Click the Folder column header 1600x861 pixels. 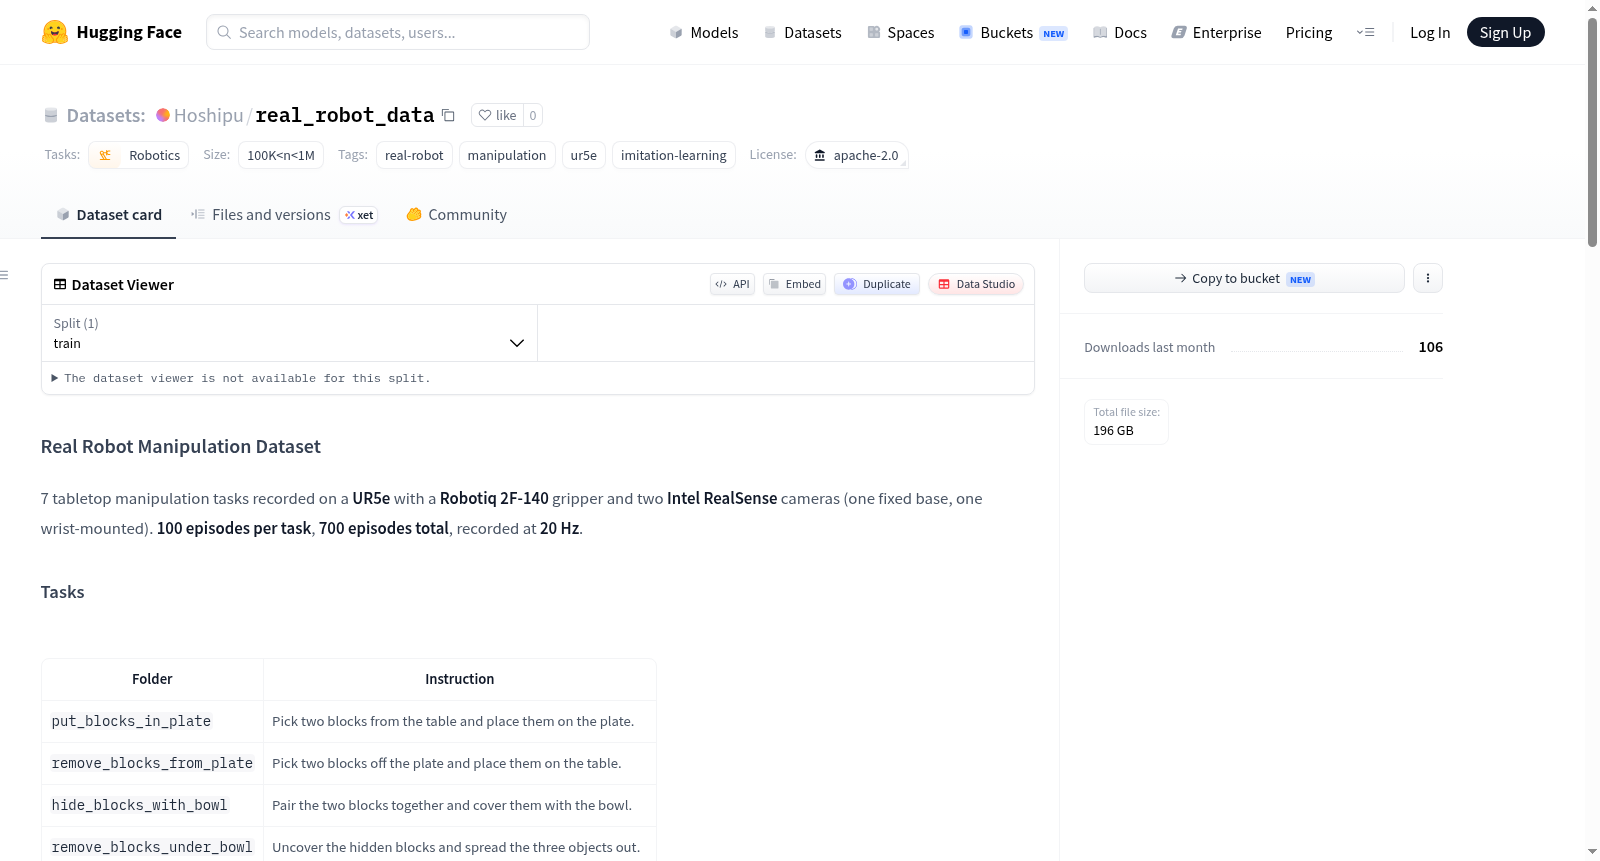152,679
